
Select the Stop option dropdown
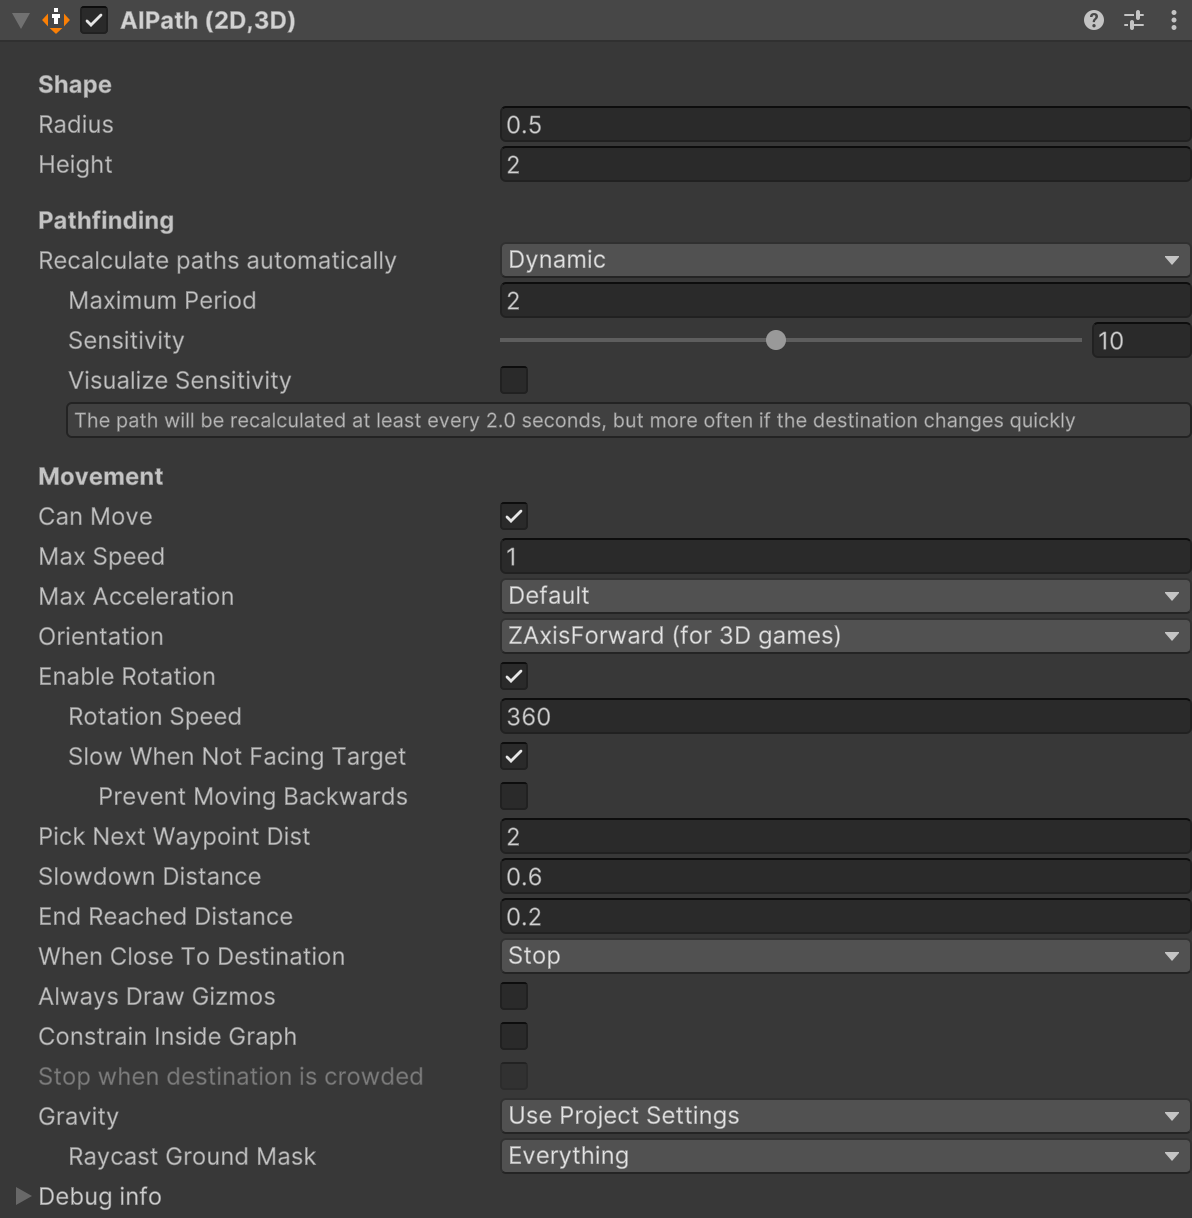pos(844,956)
